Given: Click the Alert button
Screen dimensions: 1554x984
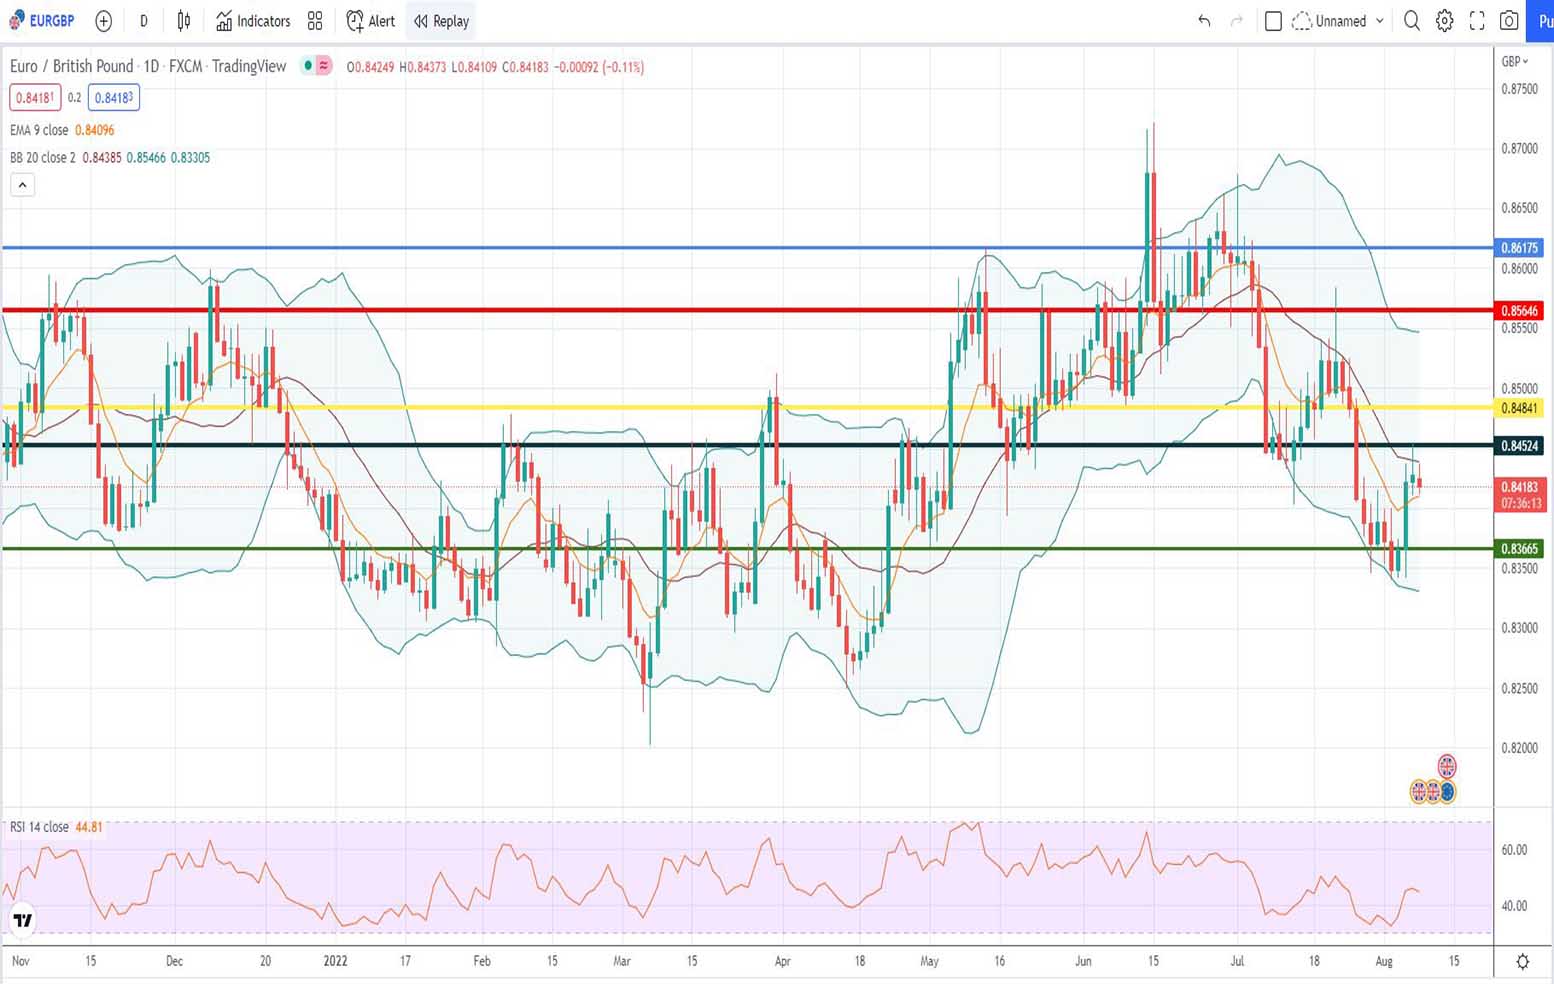Looking at the screenshot, I should tap(370, 21).
